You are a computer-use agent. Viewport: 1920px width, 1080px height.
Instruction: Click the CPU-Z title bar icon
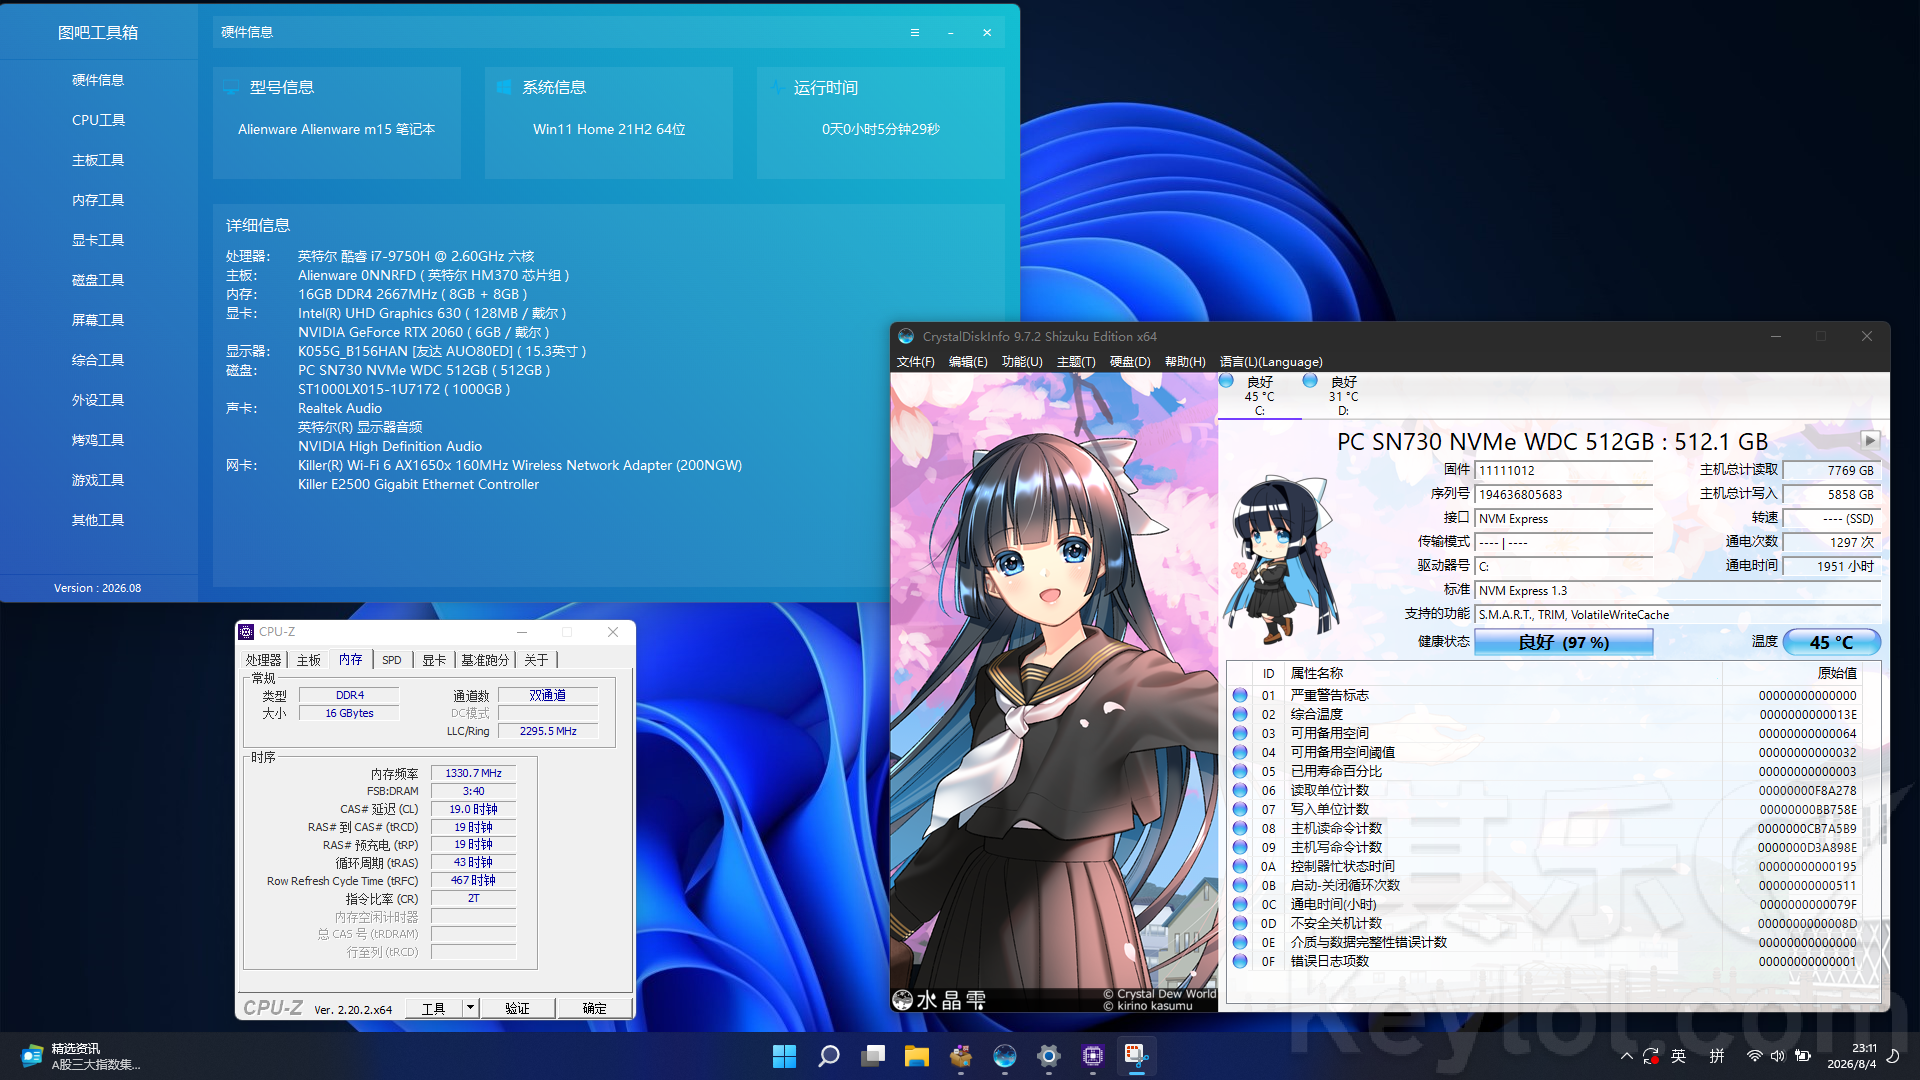[246, 632]
